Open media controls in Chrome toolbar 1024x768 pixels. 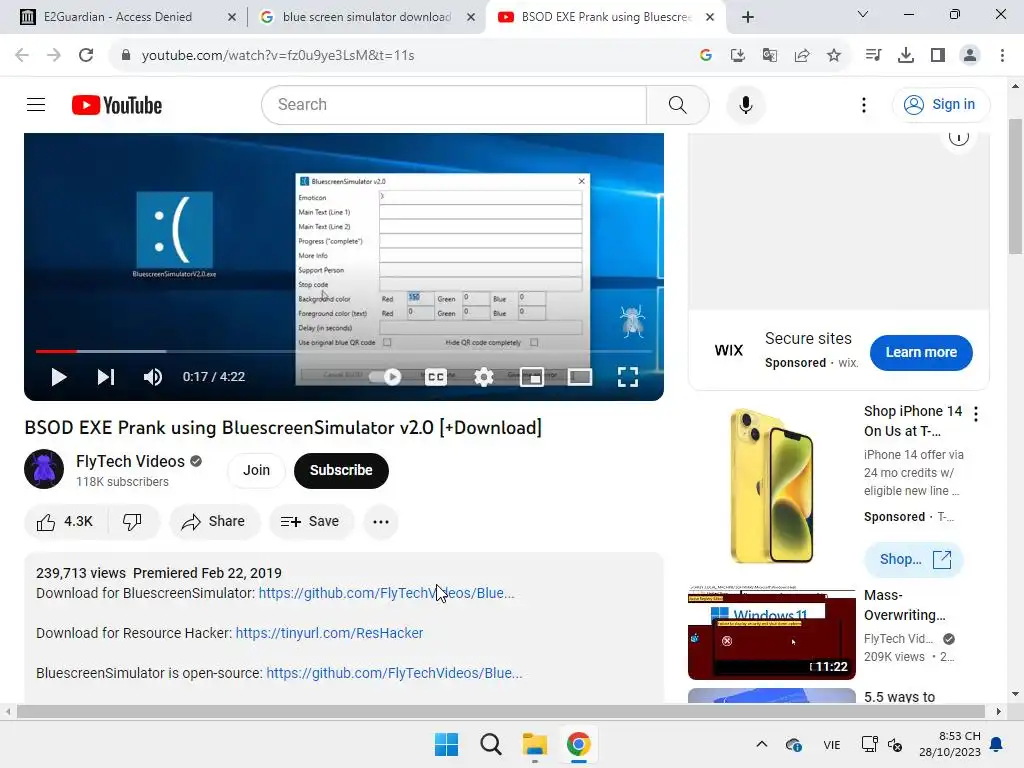coord(873,56)
